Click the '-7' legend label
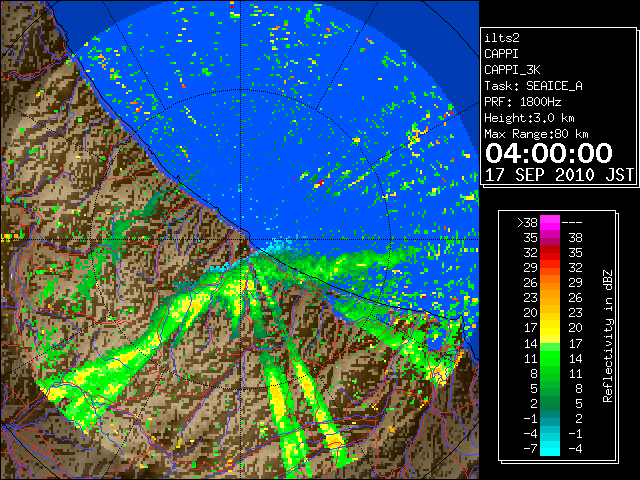The width and height of the screenshot is (640, 480). [x=530, y=449]
